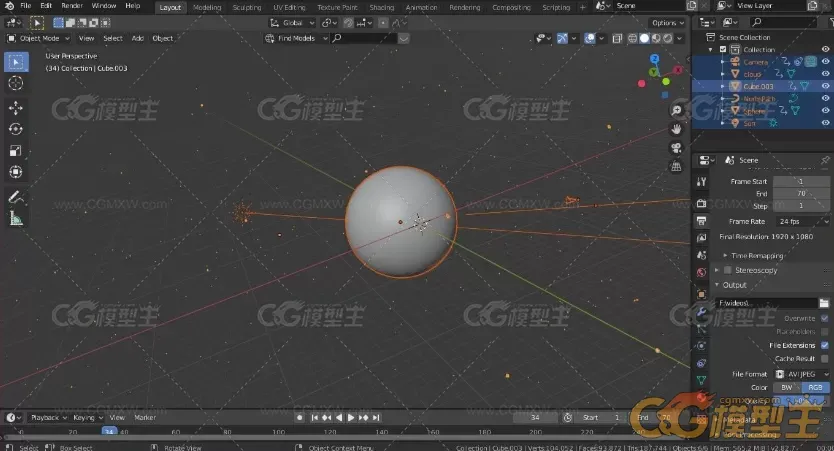Open the Tool properties tab
Screen dimensions: 834x451
coord(702,182)
